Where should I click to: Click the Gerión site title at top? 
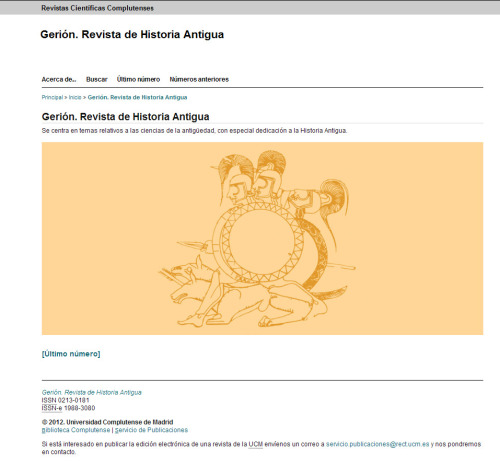click(x=132, y=34)
